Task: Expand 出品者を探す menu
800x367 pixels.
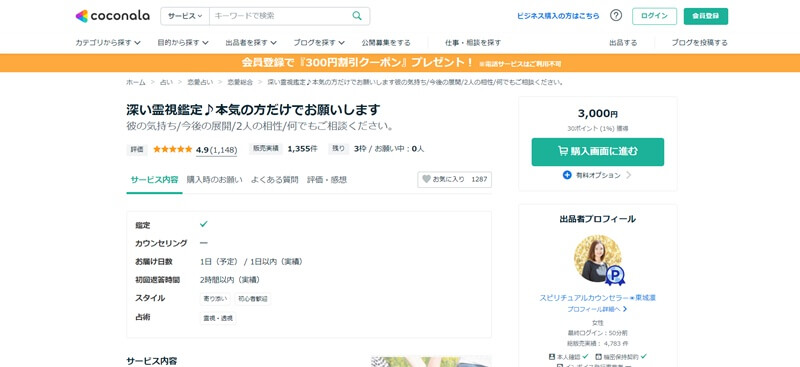Action: pyautogui.click(x=251, y=43)
